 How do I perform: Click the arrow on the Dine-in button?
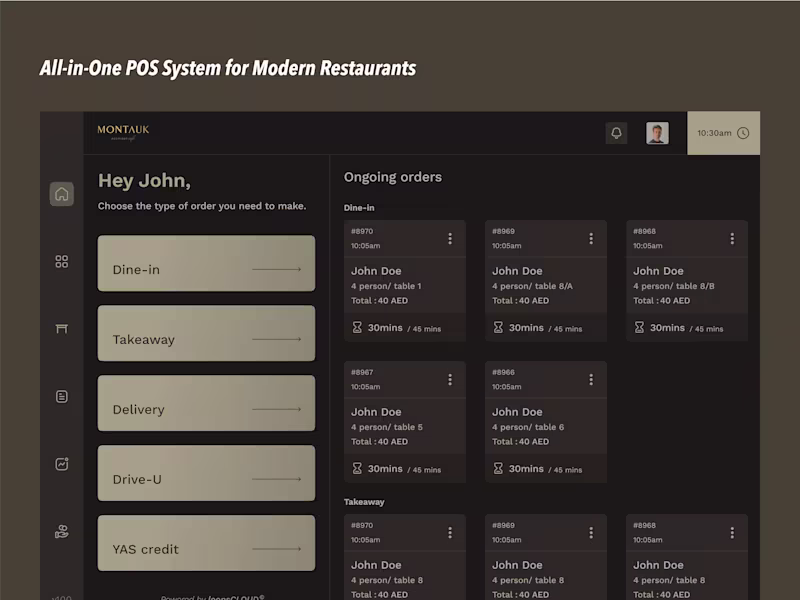277,269
